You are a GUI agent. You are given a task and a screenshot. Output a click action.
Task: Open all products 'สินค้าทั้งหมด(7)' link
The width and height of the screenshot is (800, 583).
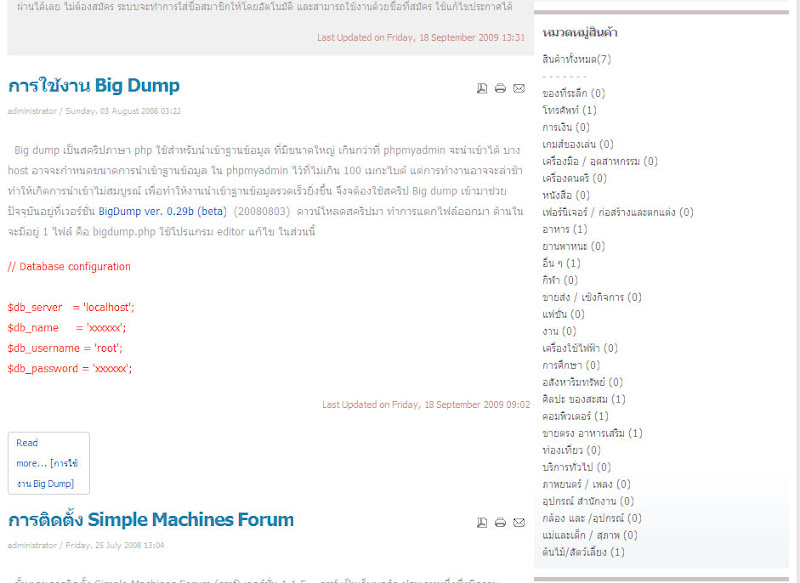tap(577, 59)
